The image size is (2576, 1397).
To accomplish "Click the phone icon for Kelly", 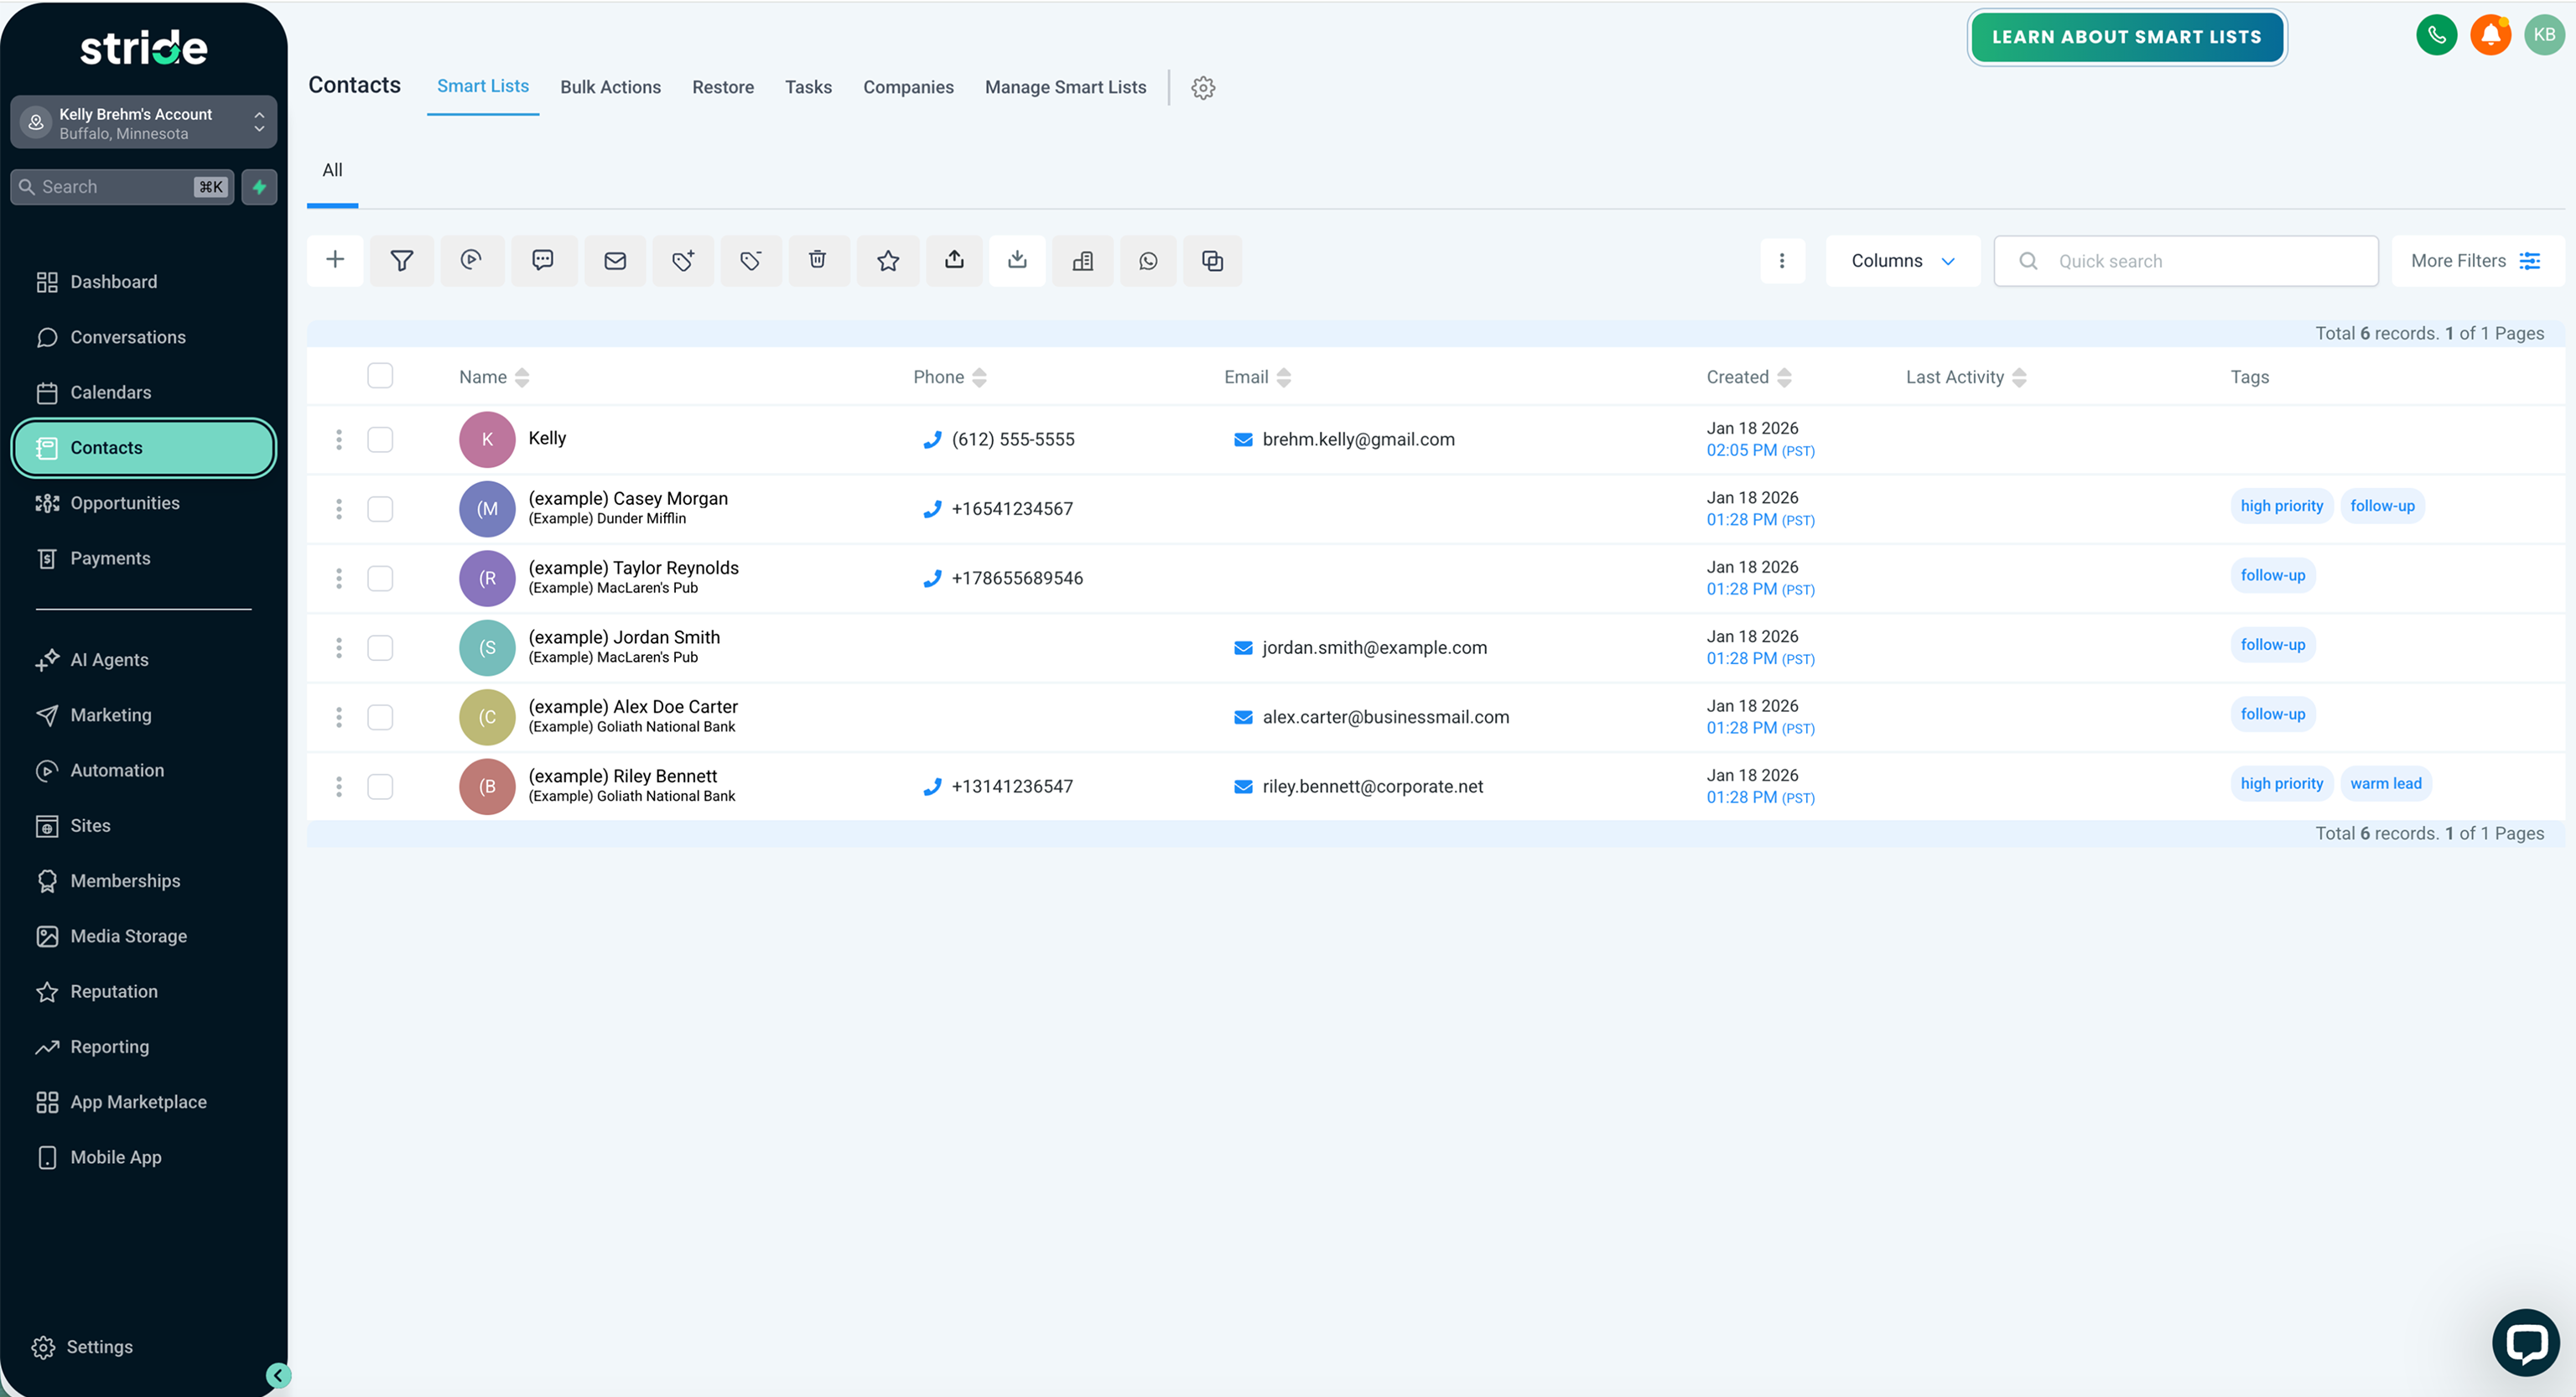I will [932, 439].
